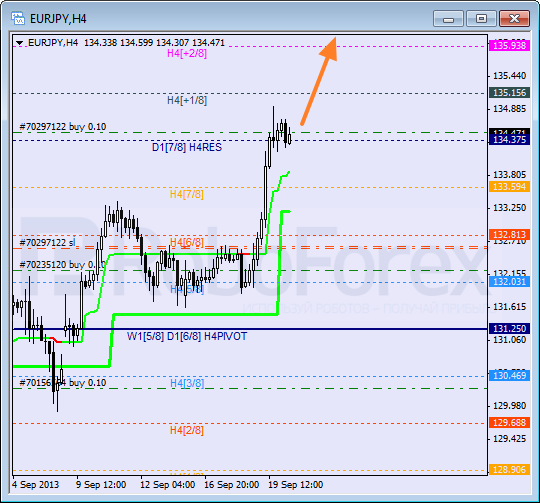Click the H4[7/8] orange level label
This screenshot has height=503, width=540.
tap(187, 195)
